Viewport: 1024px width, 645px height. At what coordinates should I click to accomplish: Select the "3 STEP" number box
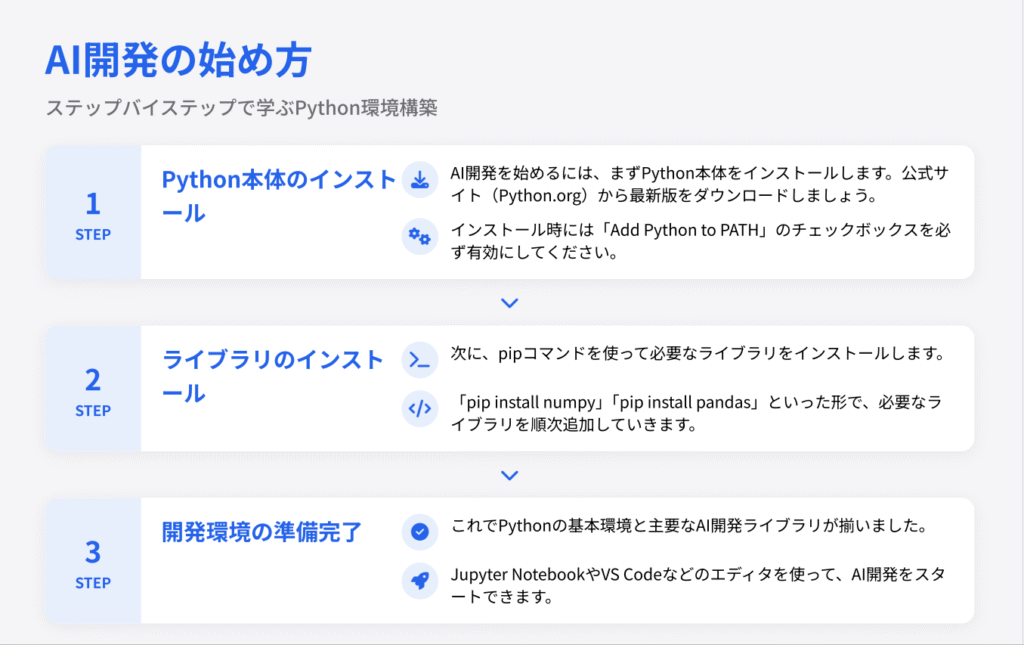pos(93,561)
